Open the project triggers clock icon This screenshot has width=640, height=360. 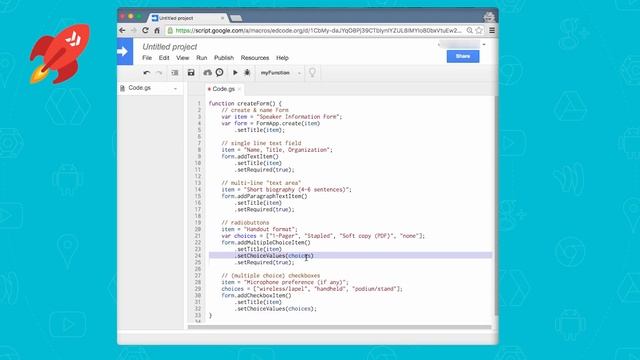tap(219, 72)
